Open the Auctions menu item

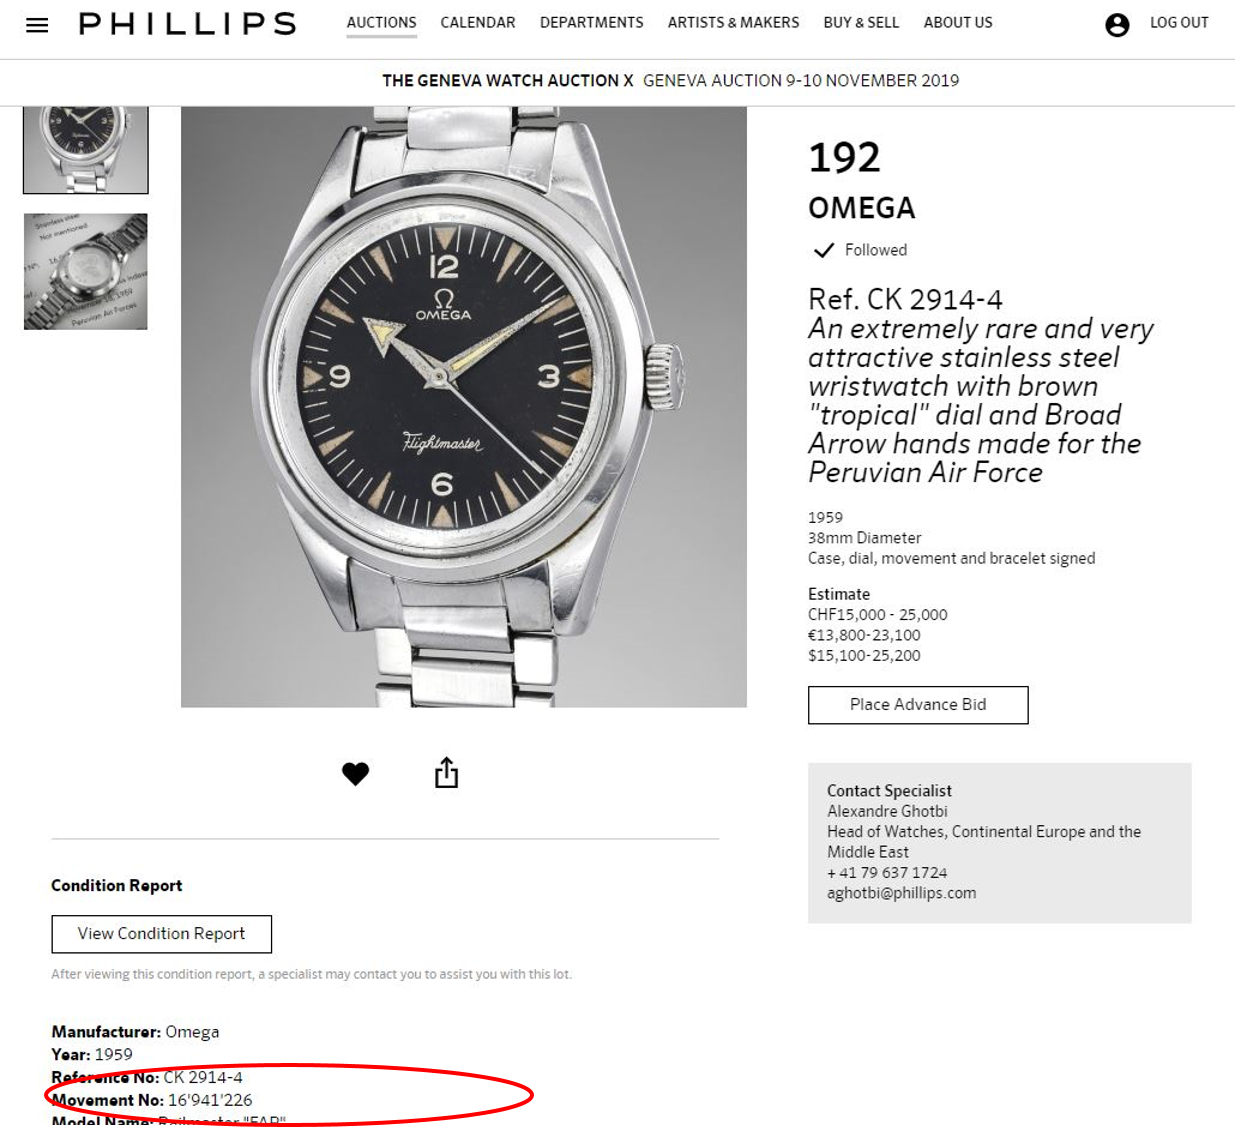coord(381,22)
